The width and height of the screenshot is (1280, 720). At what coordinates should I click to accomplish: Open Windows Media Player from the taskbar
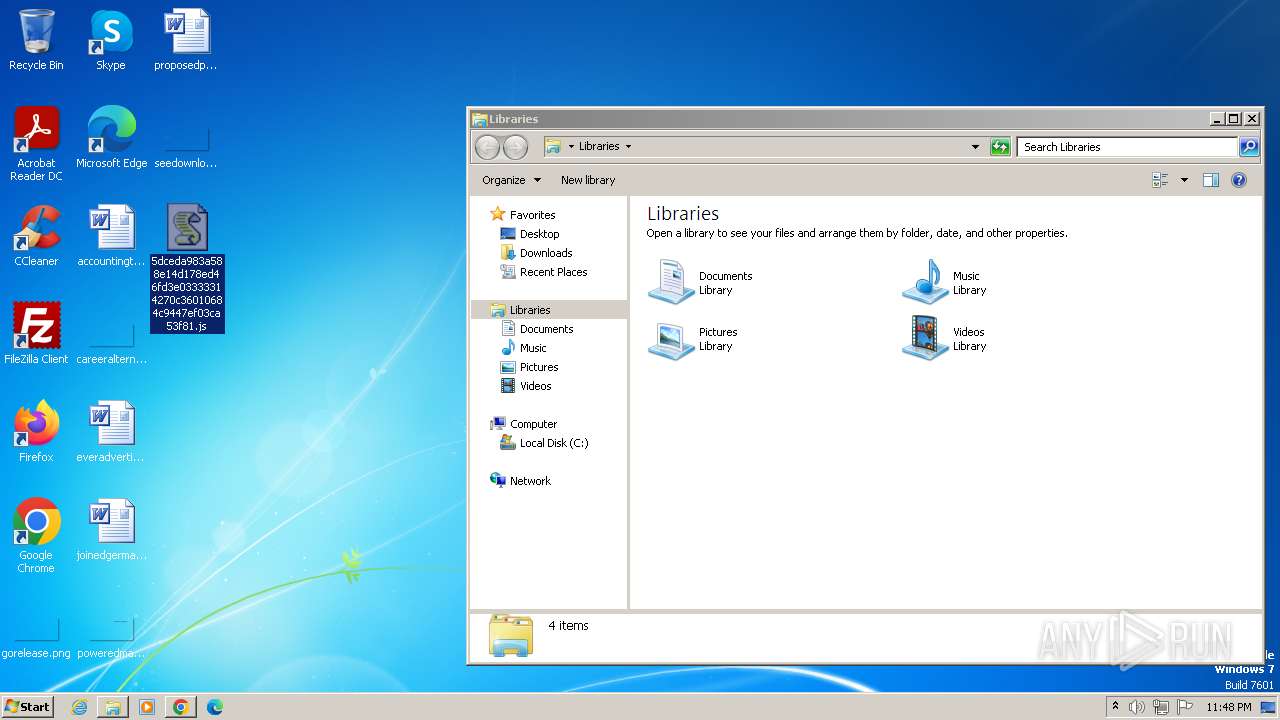click(147, 707)
